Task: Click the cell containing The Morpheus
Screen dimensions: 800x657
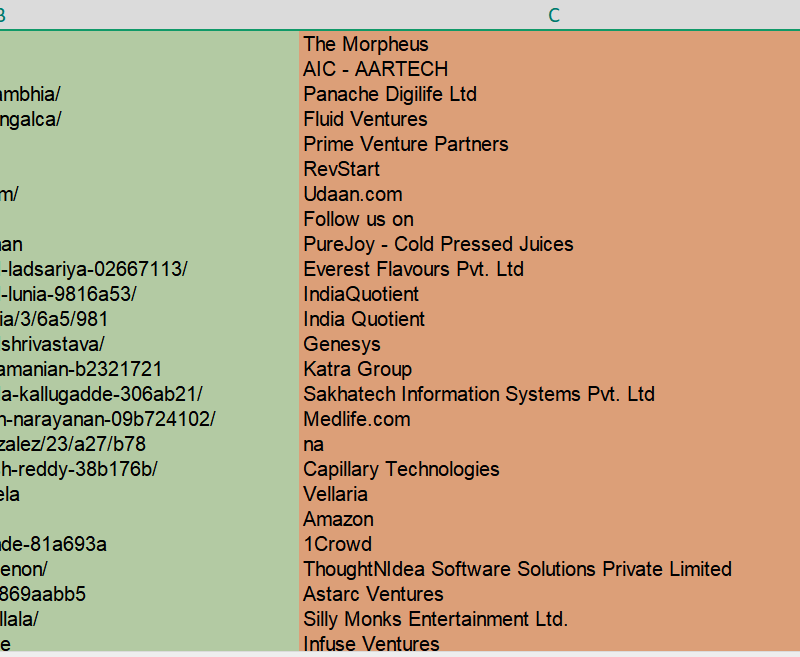Action: tap(549, 44)
